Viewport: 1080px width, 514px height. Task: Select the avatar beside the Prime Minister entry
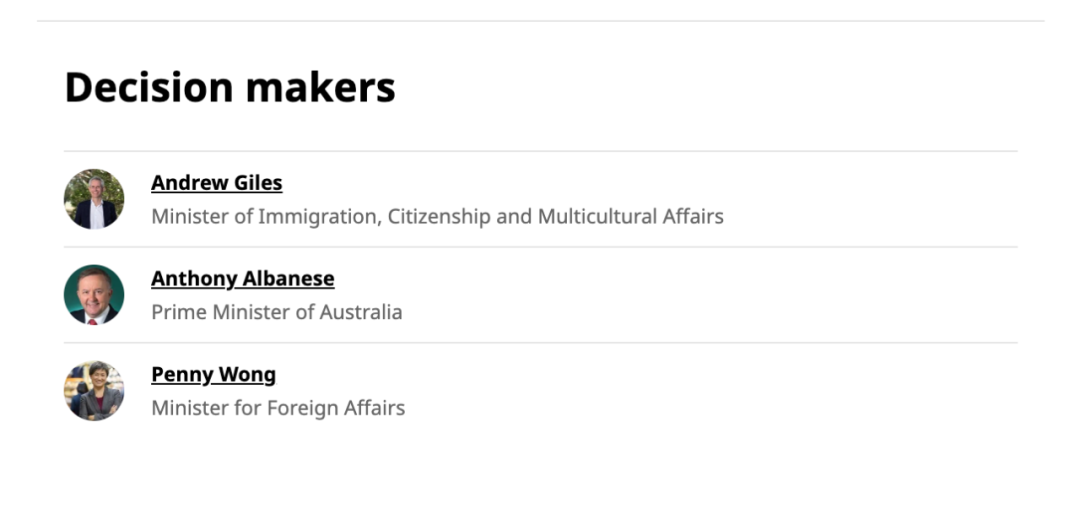click(x=94, y=295)
